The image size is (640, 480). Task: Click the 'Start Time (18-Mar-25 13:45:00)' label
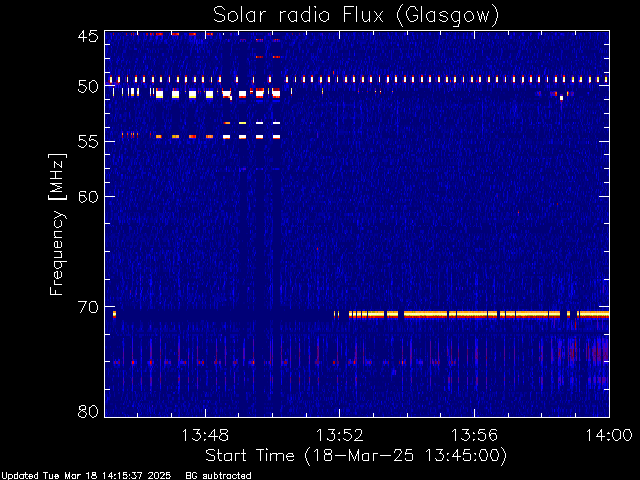click(x=356, y=456)
